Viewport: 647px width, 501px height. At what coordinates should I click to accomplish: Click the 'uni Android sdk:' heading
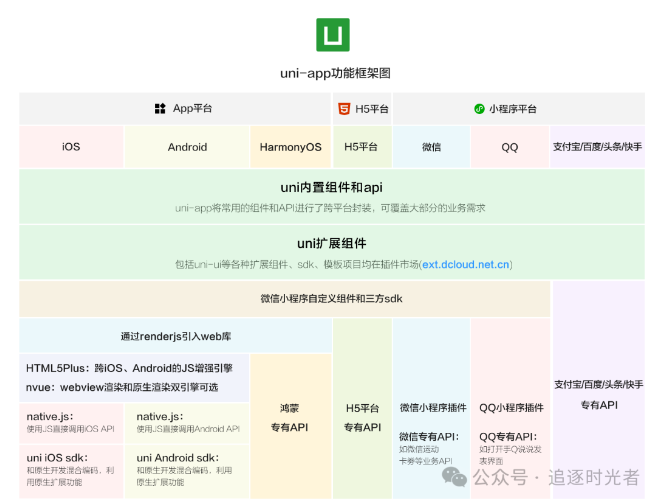pyautogui.click(x=178, y=458)
